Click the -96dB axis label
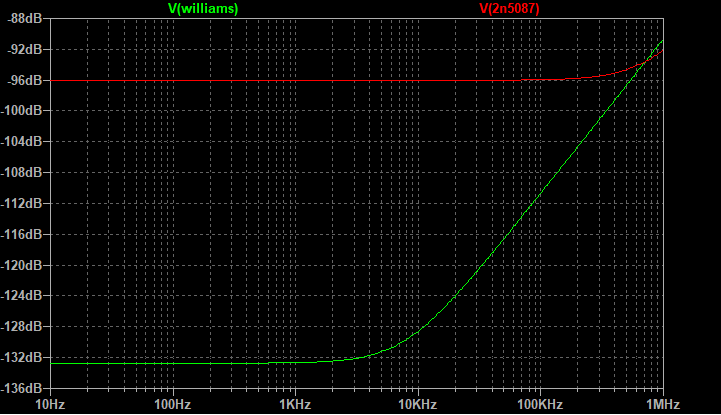The width and height of the screenshot is (721, 415). [x=25, y=80]
